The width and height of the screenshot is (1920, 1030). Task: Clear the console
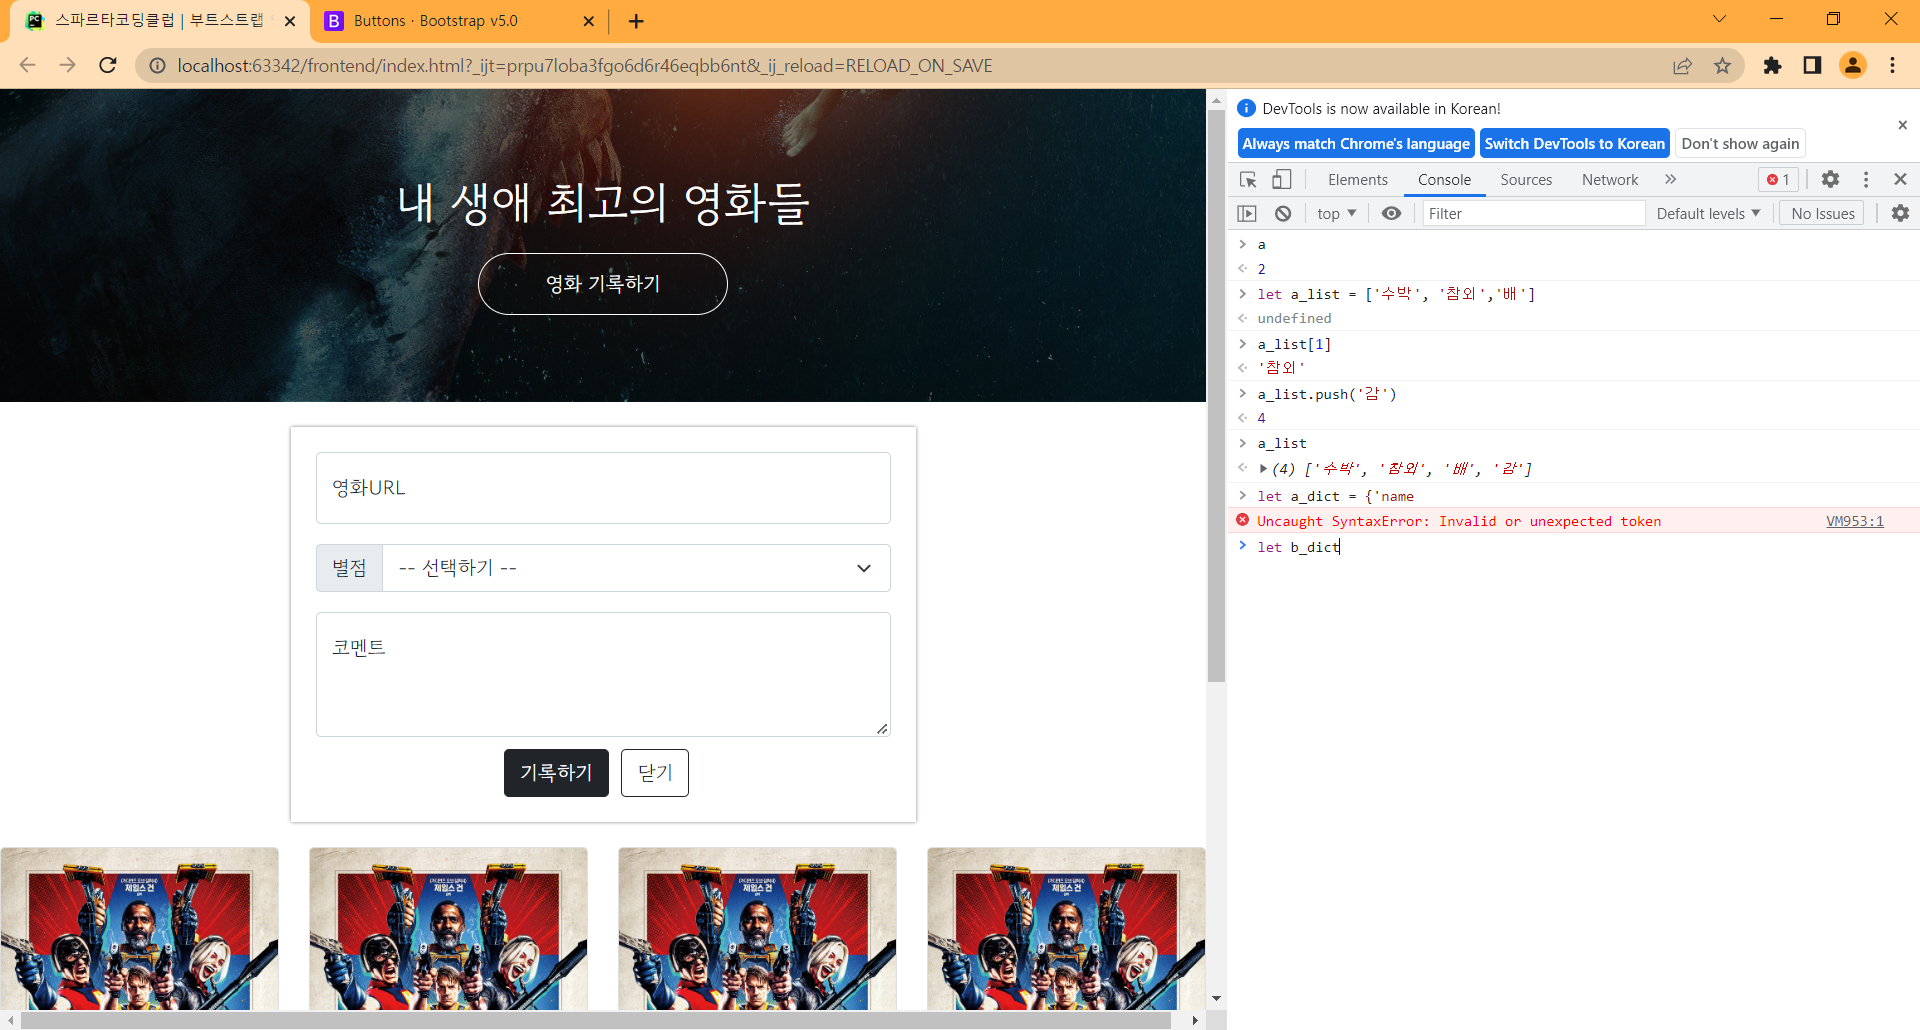pos(1283,213)
